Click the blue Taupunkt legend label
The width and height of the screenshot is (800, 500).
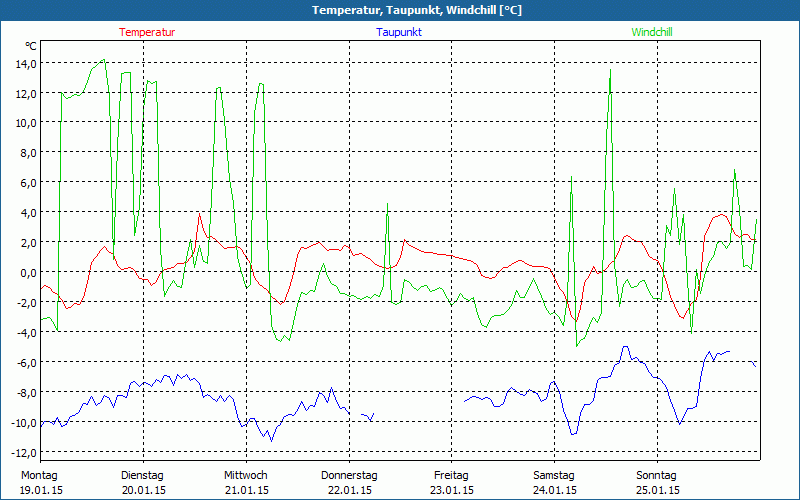coord(399,32)
